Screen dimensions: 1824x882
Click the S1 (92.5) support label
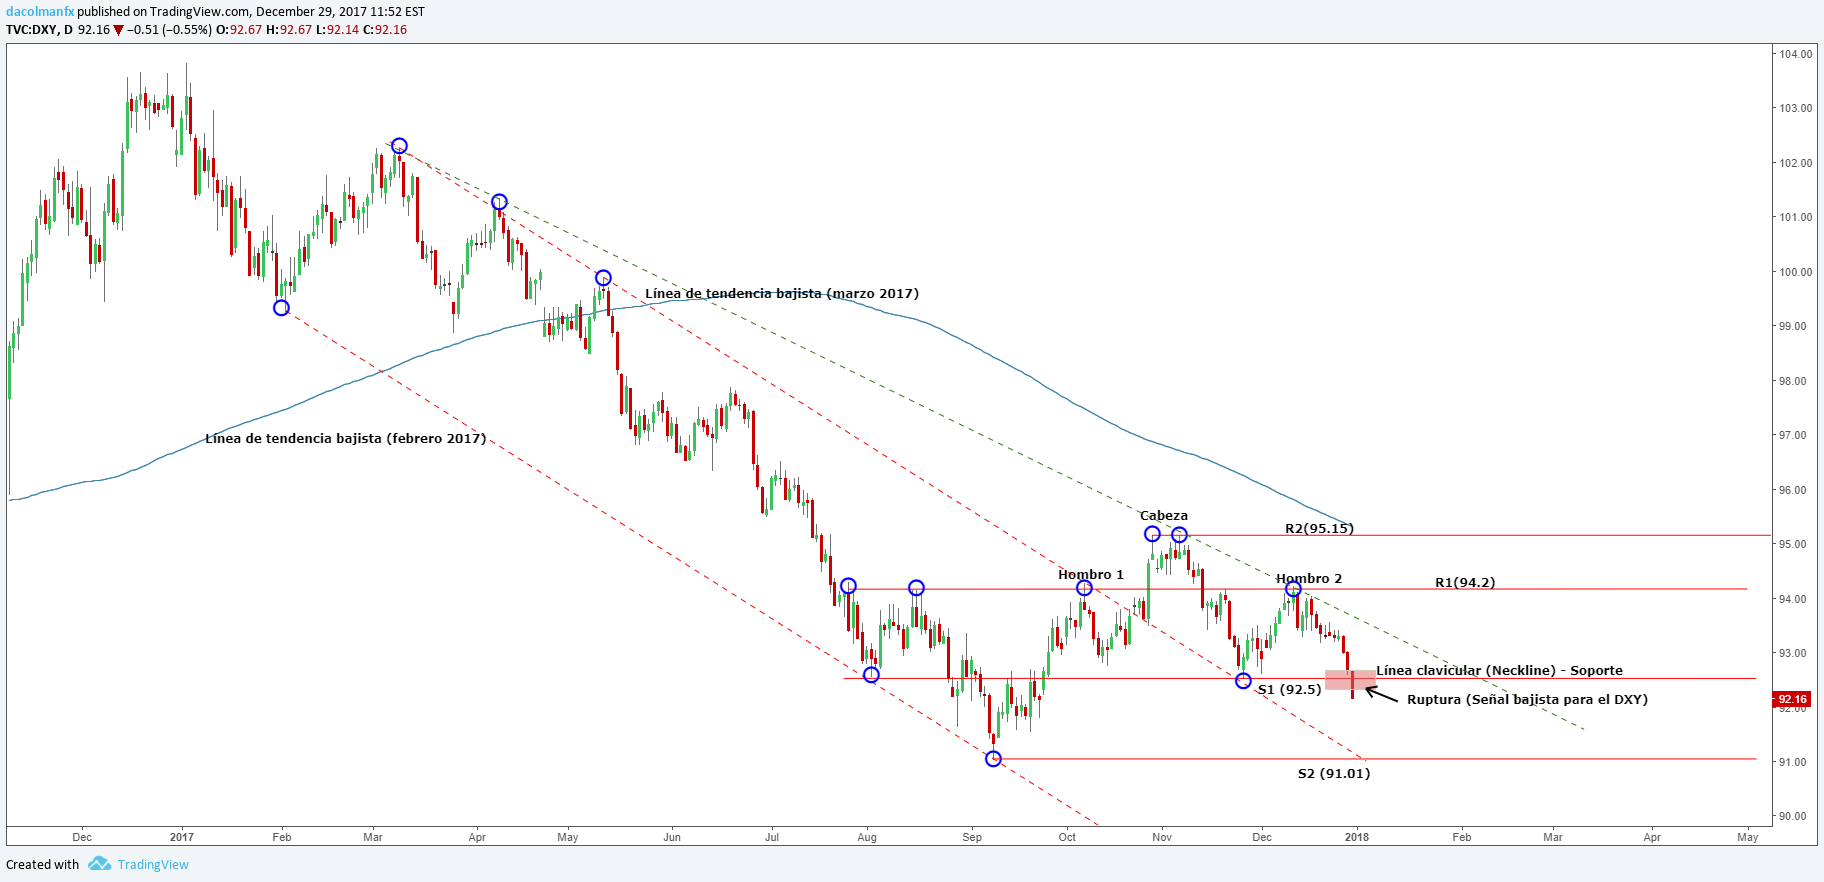click(1290, 689)
